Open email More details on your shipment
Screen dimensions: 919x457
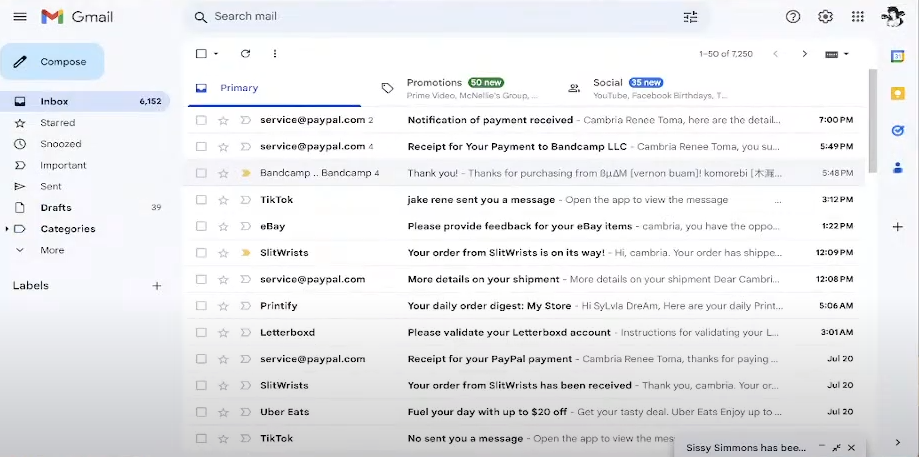click(x=484, y=279)
